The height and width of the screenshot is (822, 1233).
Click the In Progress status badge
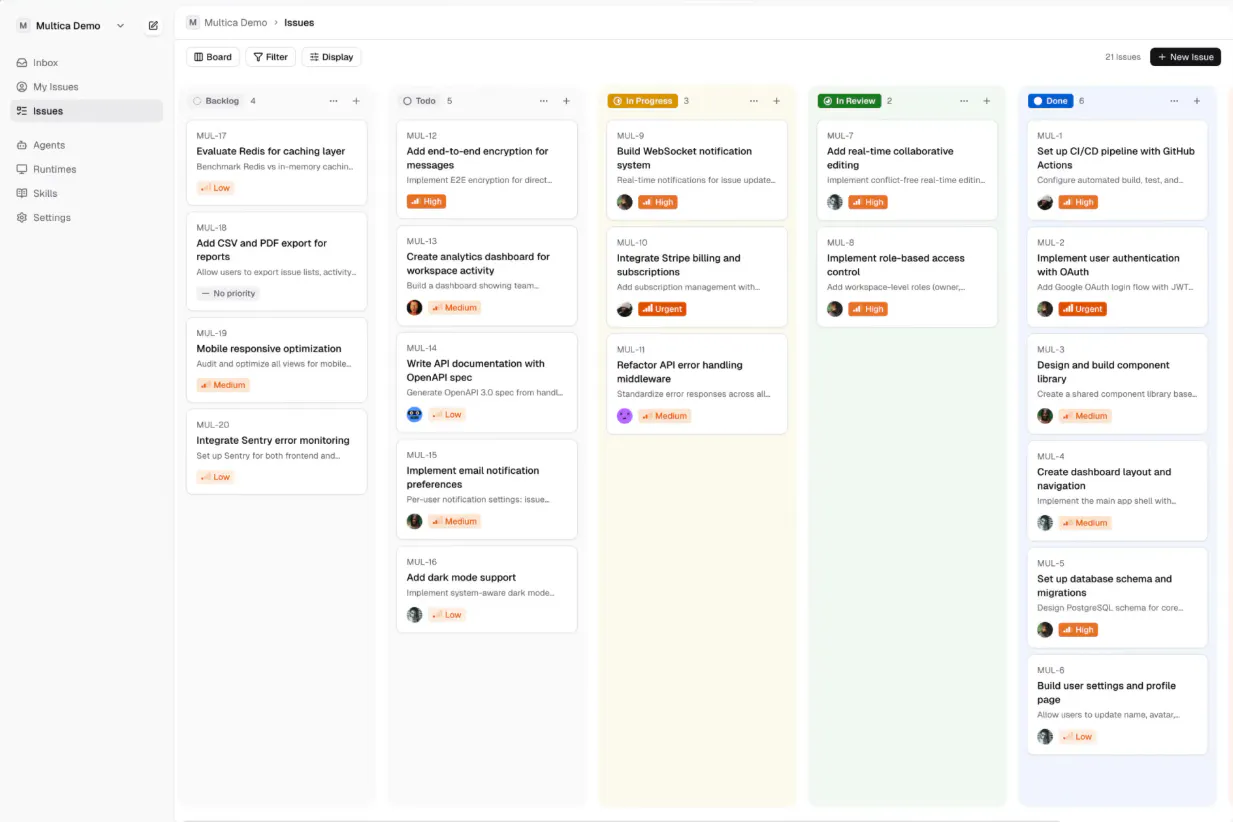pyautogui.click(x=643, y=101)
